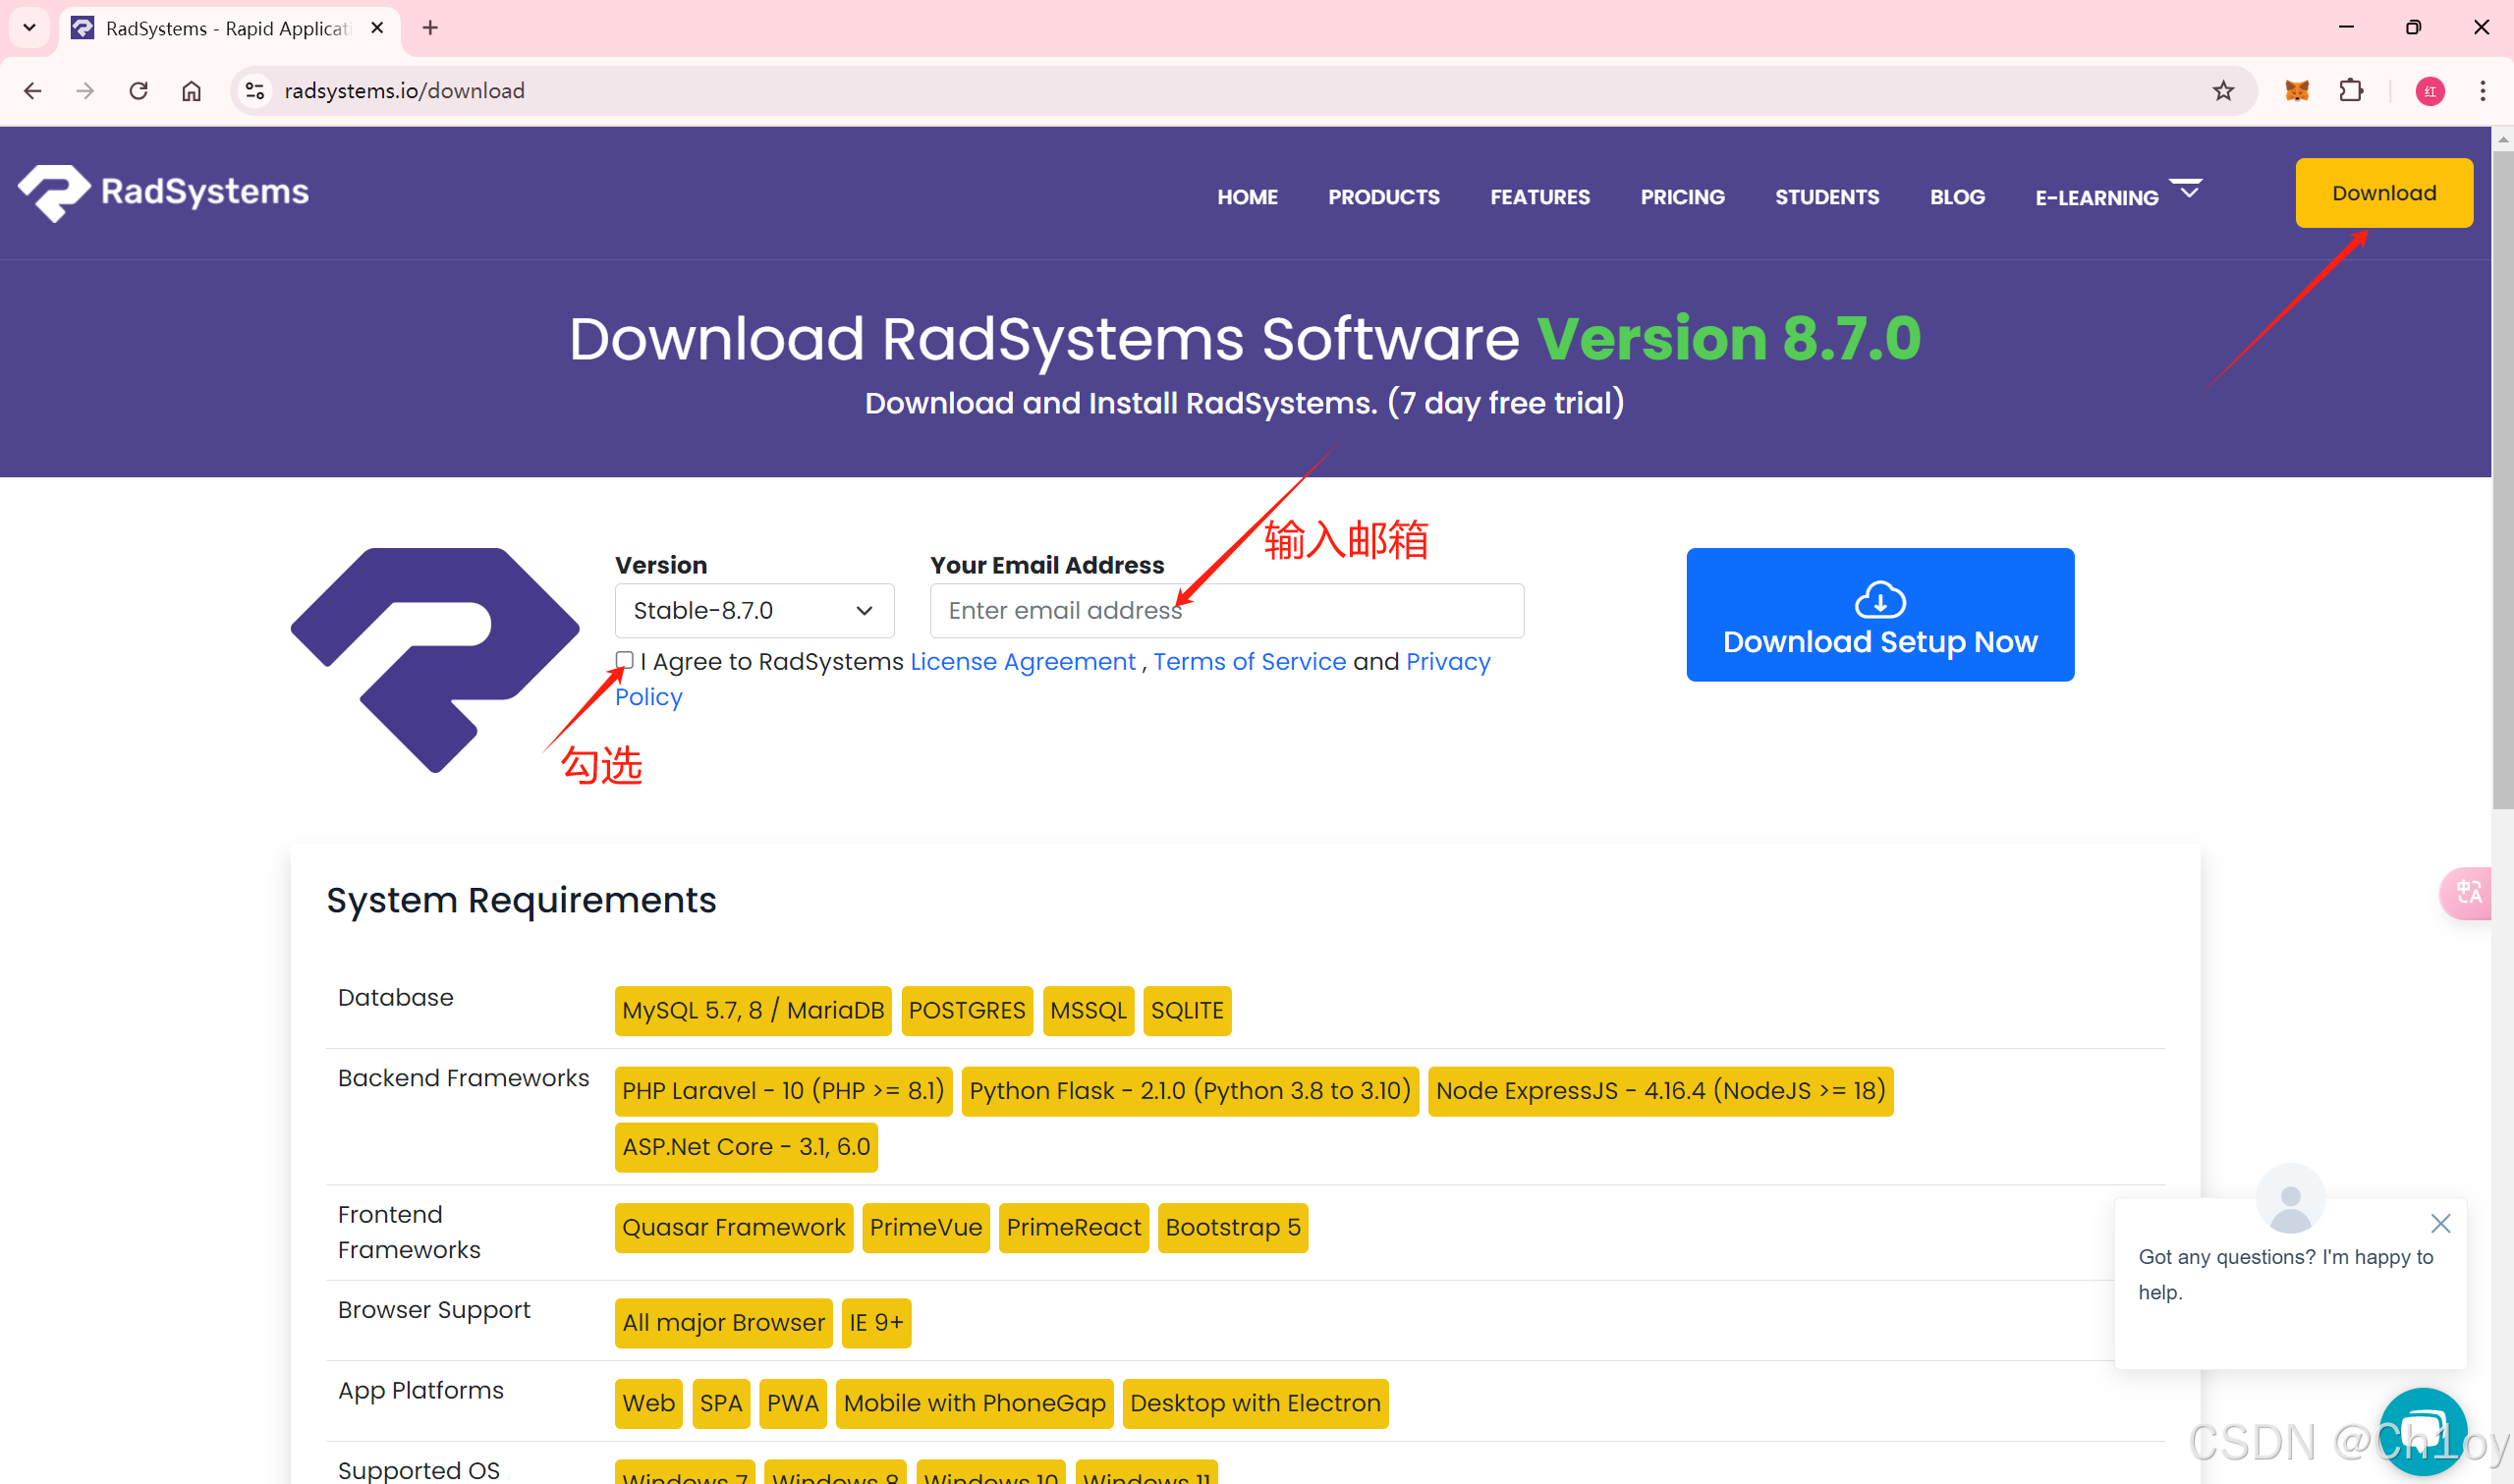
Task: Click the PWA platform tag
Action: [792, 1403]
